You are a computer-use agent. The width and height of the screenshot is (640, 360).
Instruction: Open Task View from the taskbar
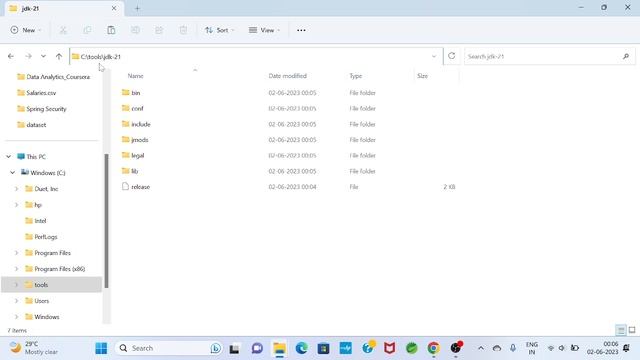point(234,349)
